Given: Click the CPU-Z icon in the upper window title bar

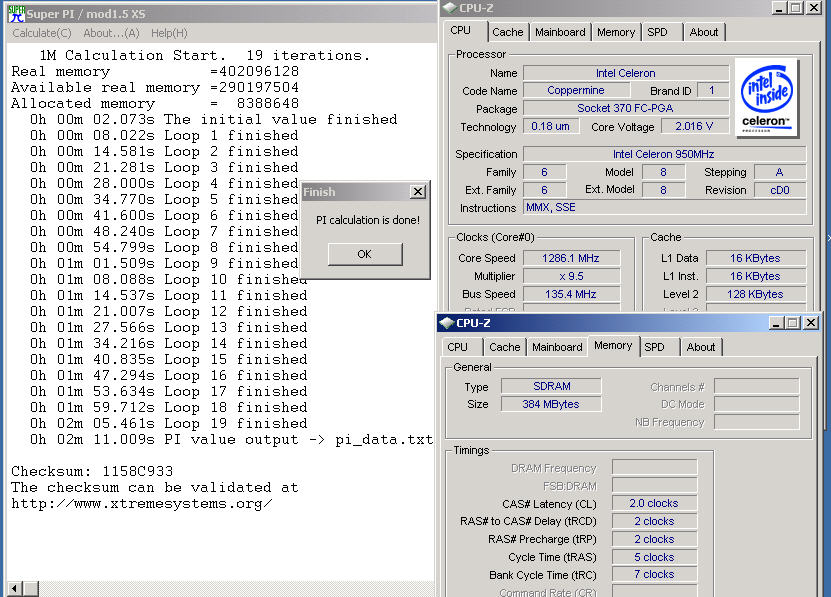Looking at the screenshot, I should tap(449, 7).
